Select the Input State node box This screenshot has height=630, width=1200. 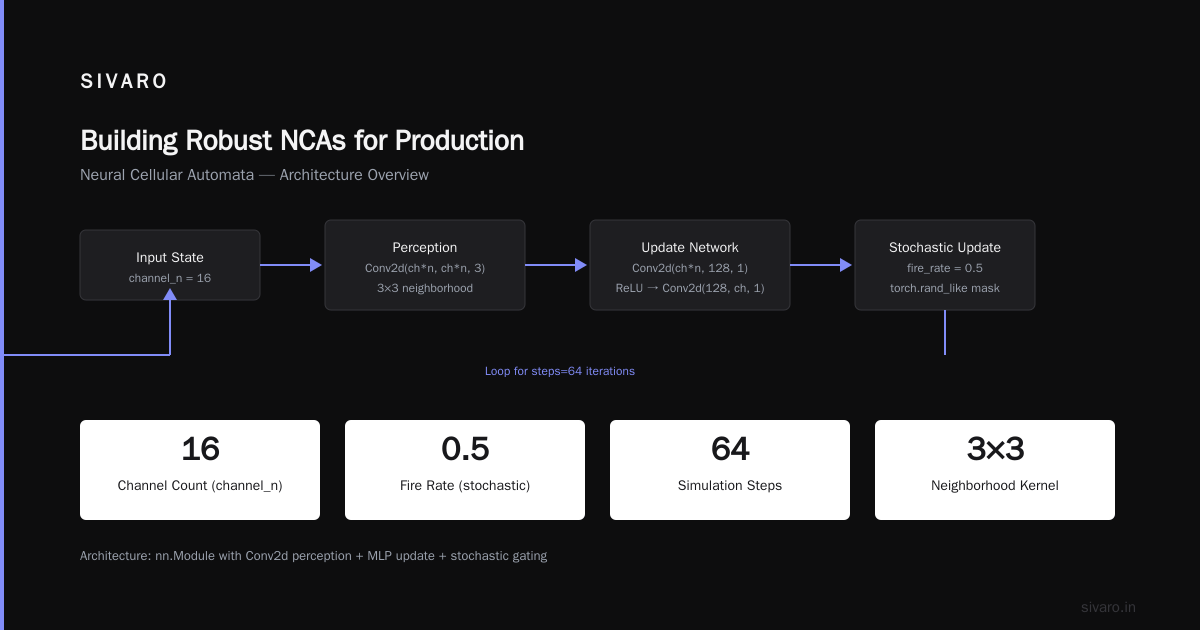(x=170, y=265)
